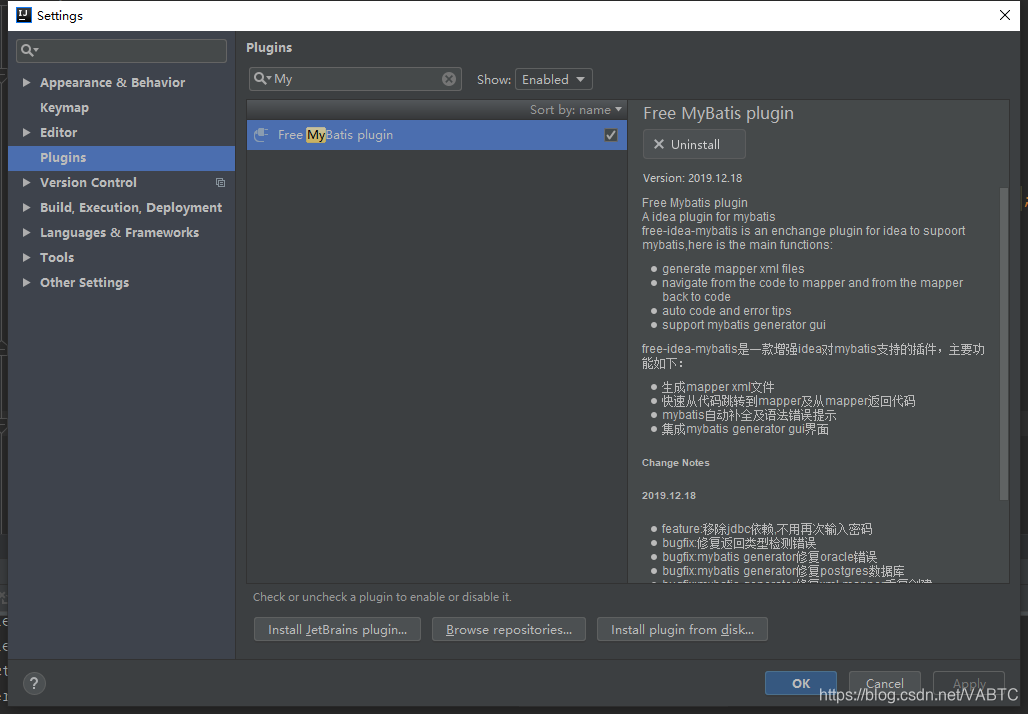Click the plugin search magnifier icon
Screen dimensions: 1028x714
[x=262, y=79]
